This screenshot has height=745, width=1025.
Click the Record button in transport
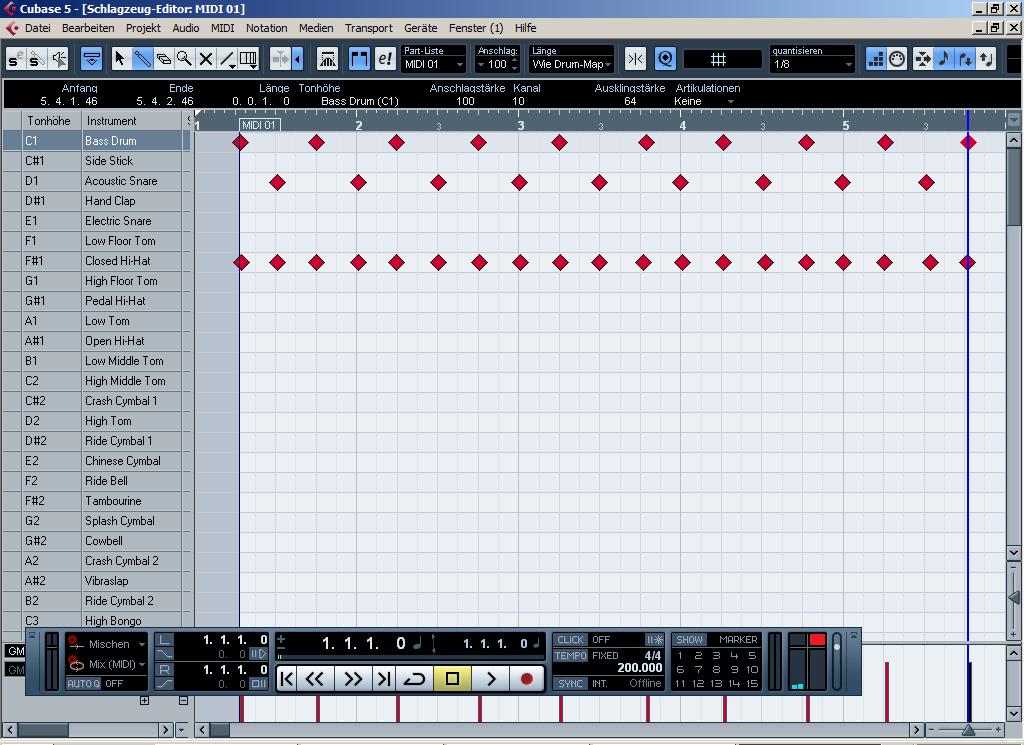click(526, 679)
